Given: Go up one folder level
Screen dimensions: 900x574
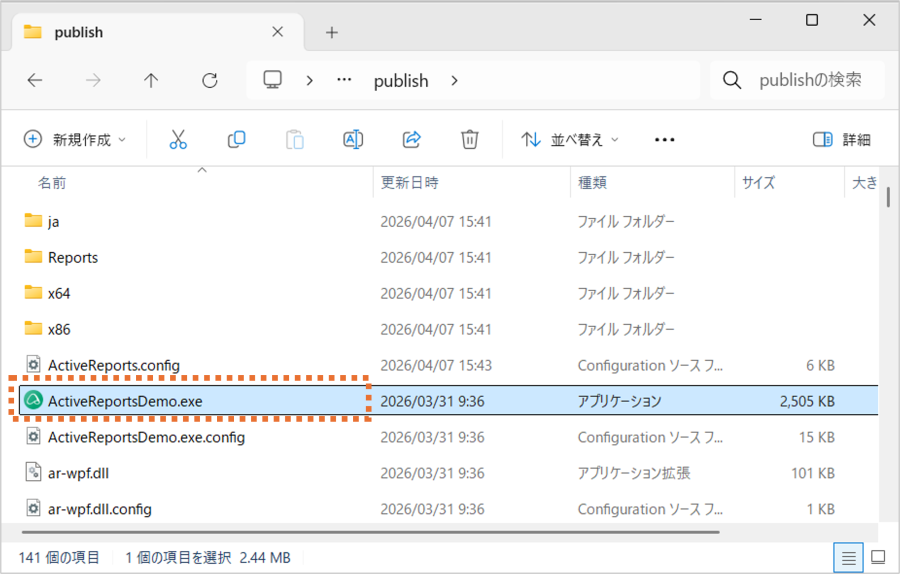Looking at the screenshot, I should pyautogui.click(x=151, y=80).
